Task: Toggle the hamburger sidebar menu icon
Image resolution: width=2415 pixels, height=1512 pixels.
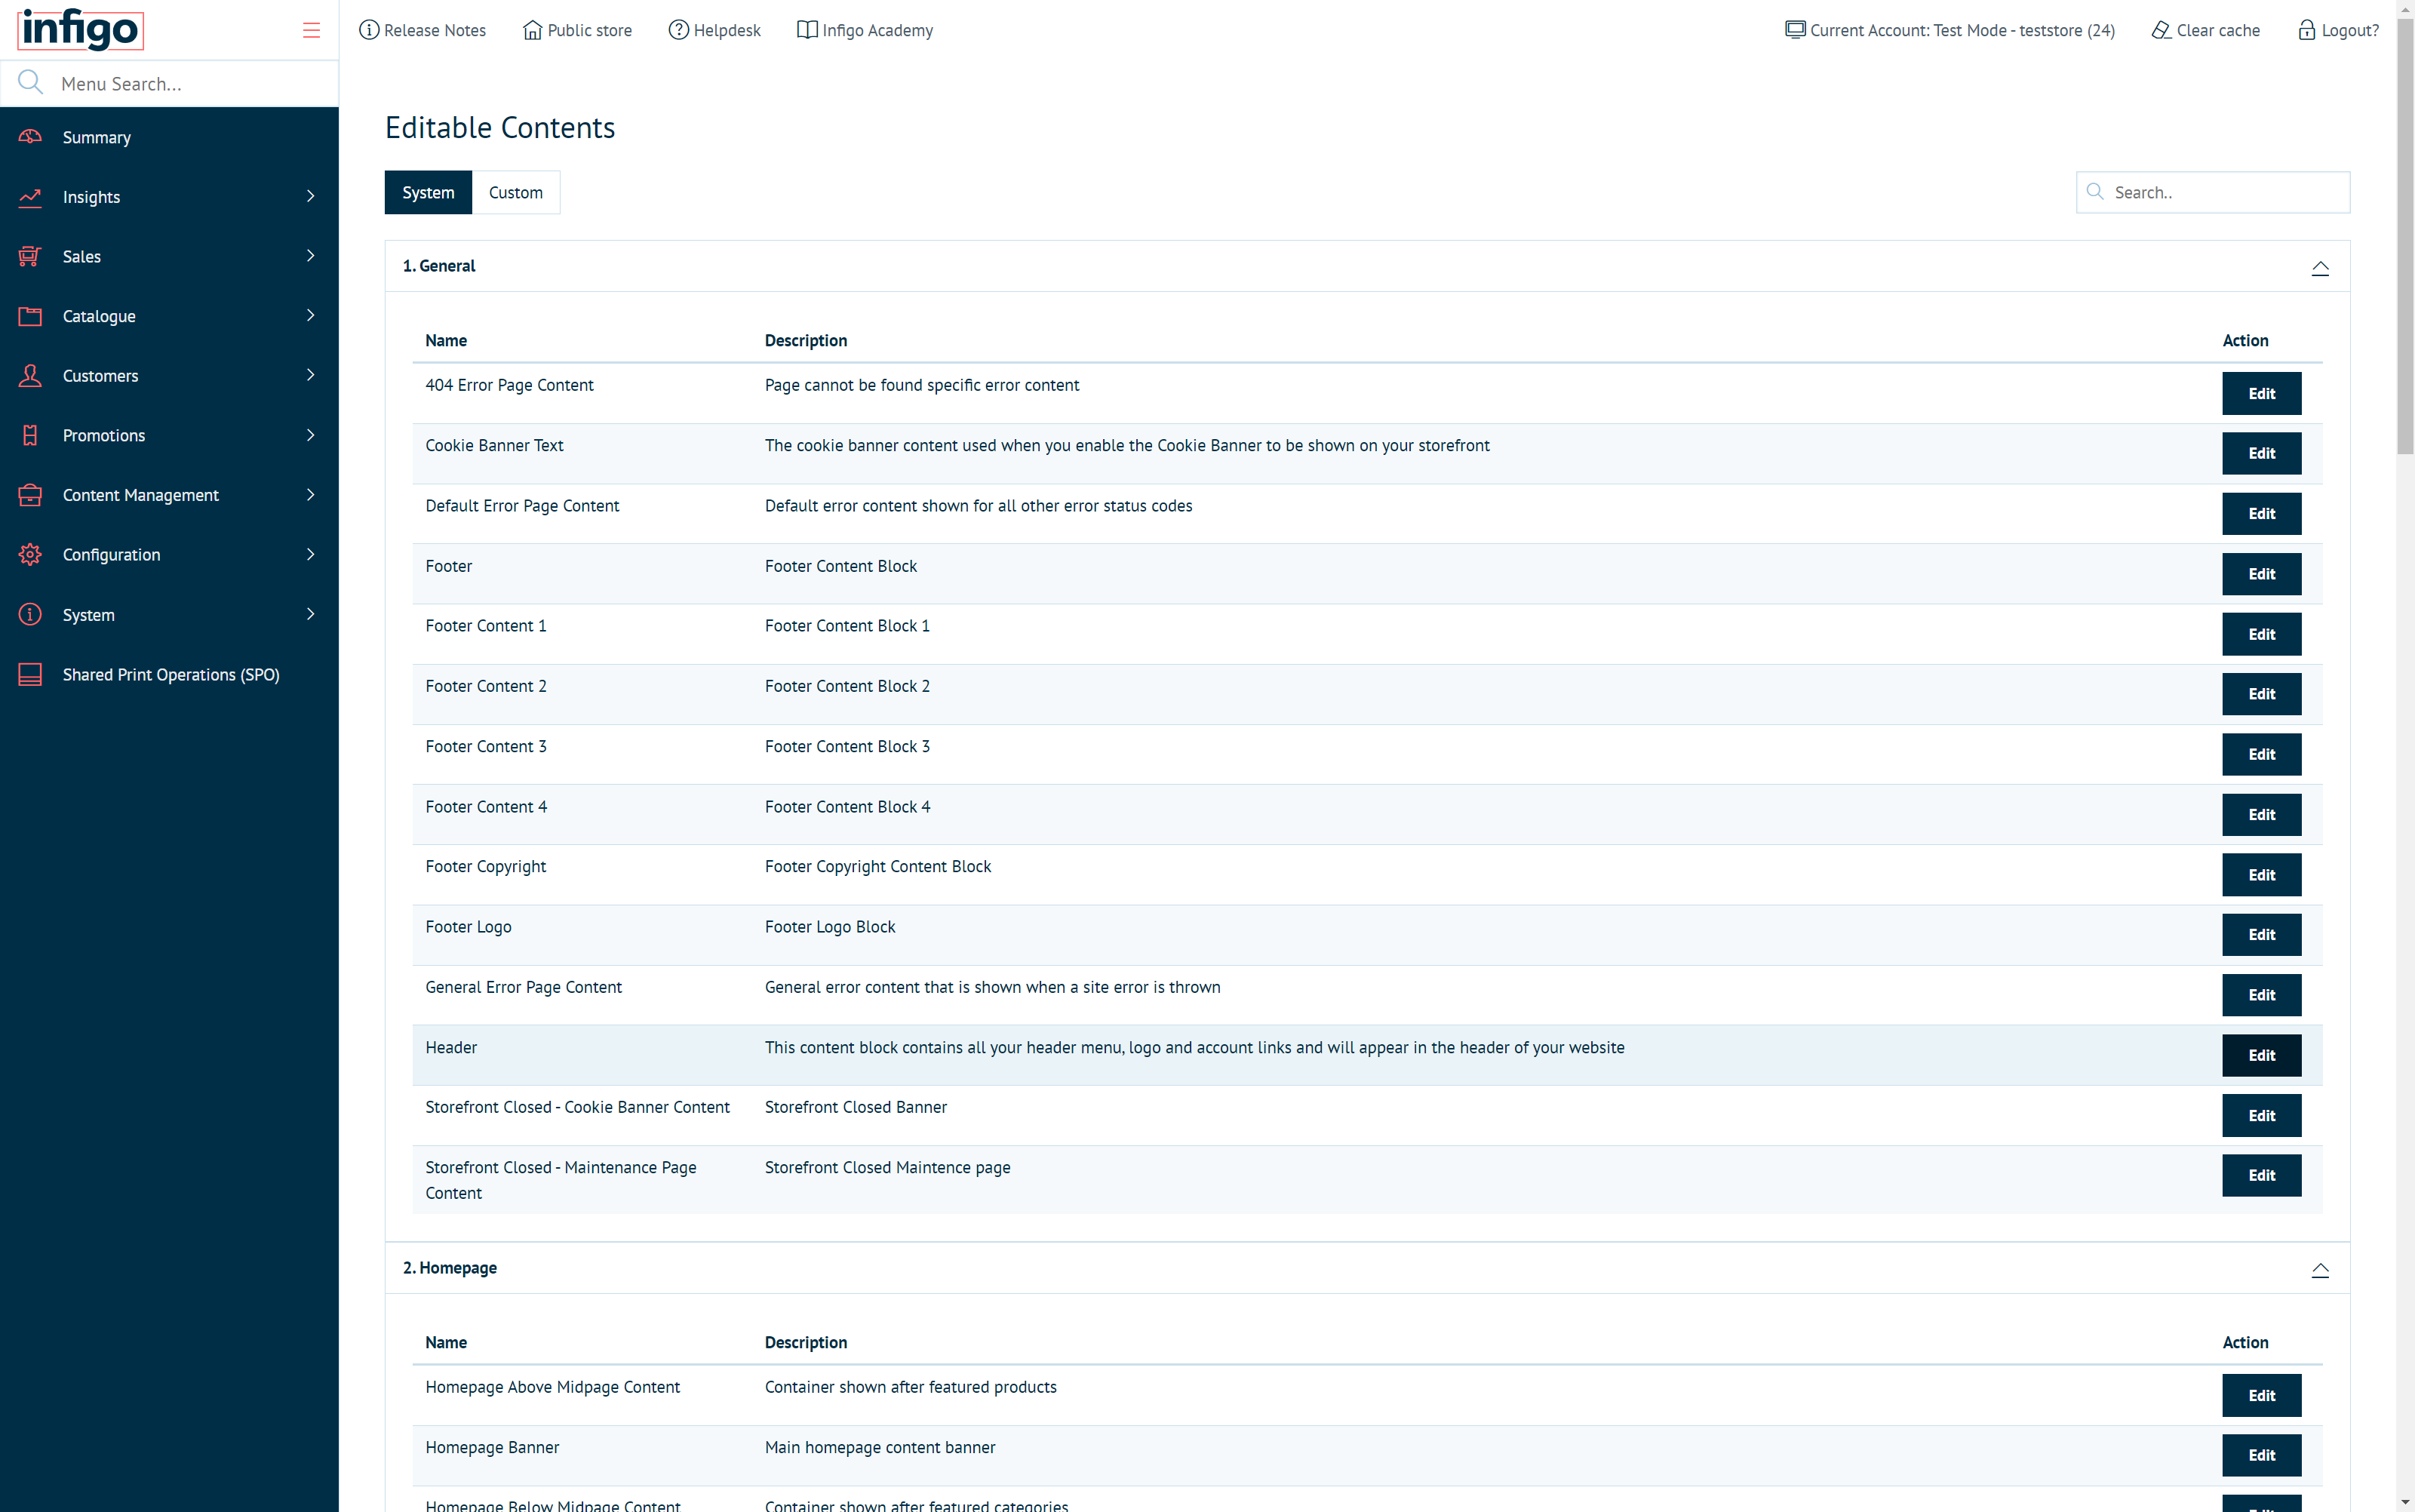Action: click(311, 30)
